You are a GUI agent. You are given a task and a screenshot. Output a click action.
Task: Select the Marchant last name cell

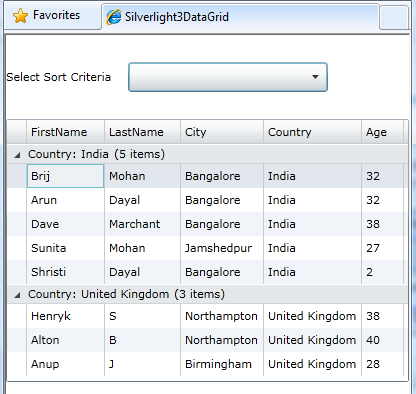coord(142,224)
